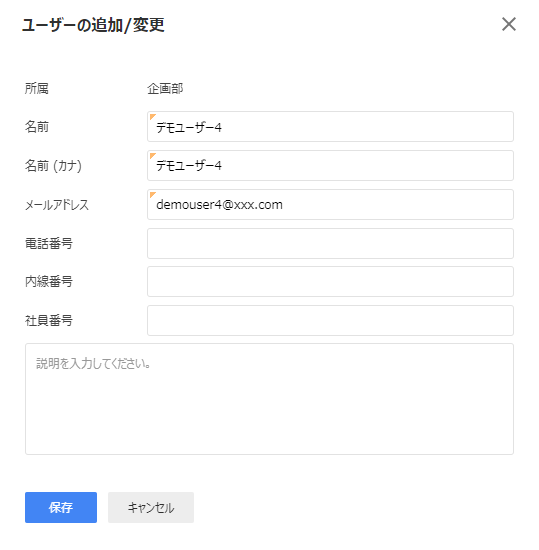Click the 電話番号 label
539x550 pixels.
tap(49, 243)
